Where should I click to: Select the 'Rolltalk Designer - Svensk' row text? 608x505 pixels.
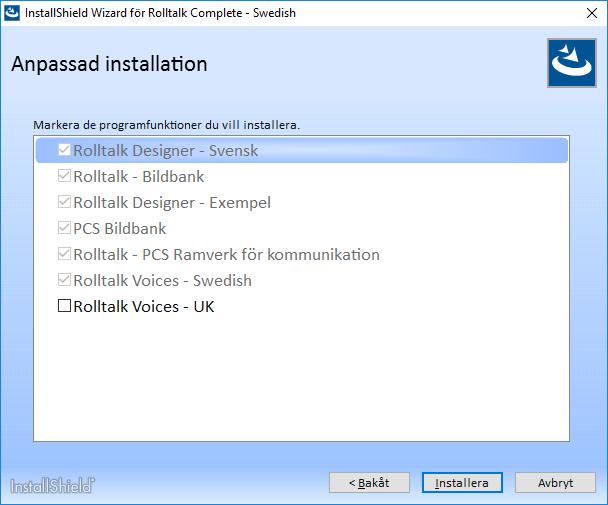pyautogui.click(x=166, y=150)
